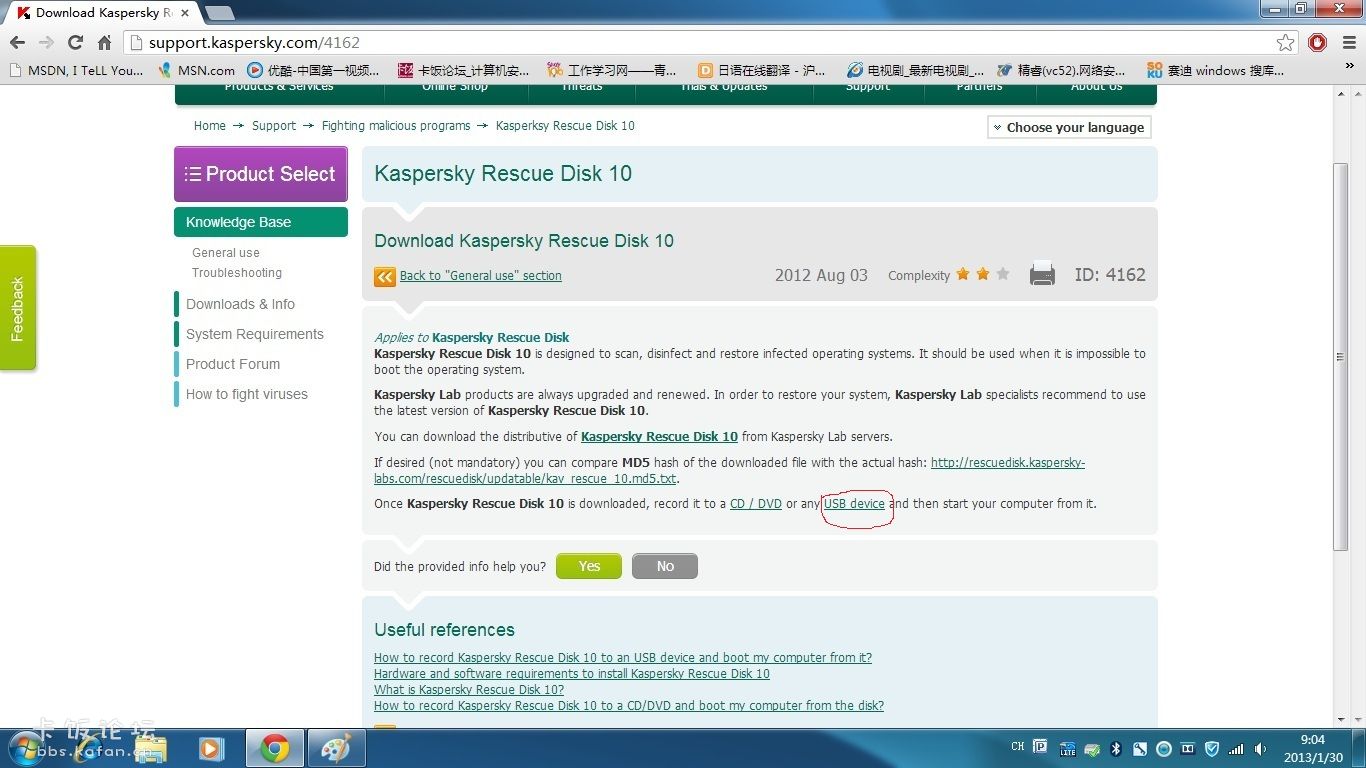This screenshot has height=768, width=1366.
Task: Click the CD / DVD link
Action: point(756,504)
